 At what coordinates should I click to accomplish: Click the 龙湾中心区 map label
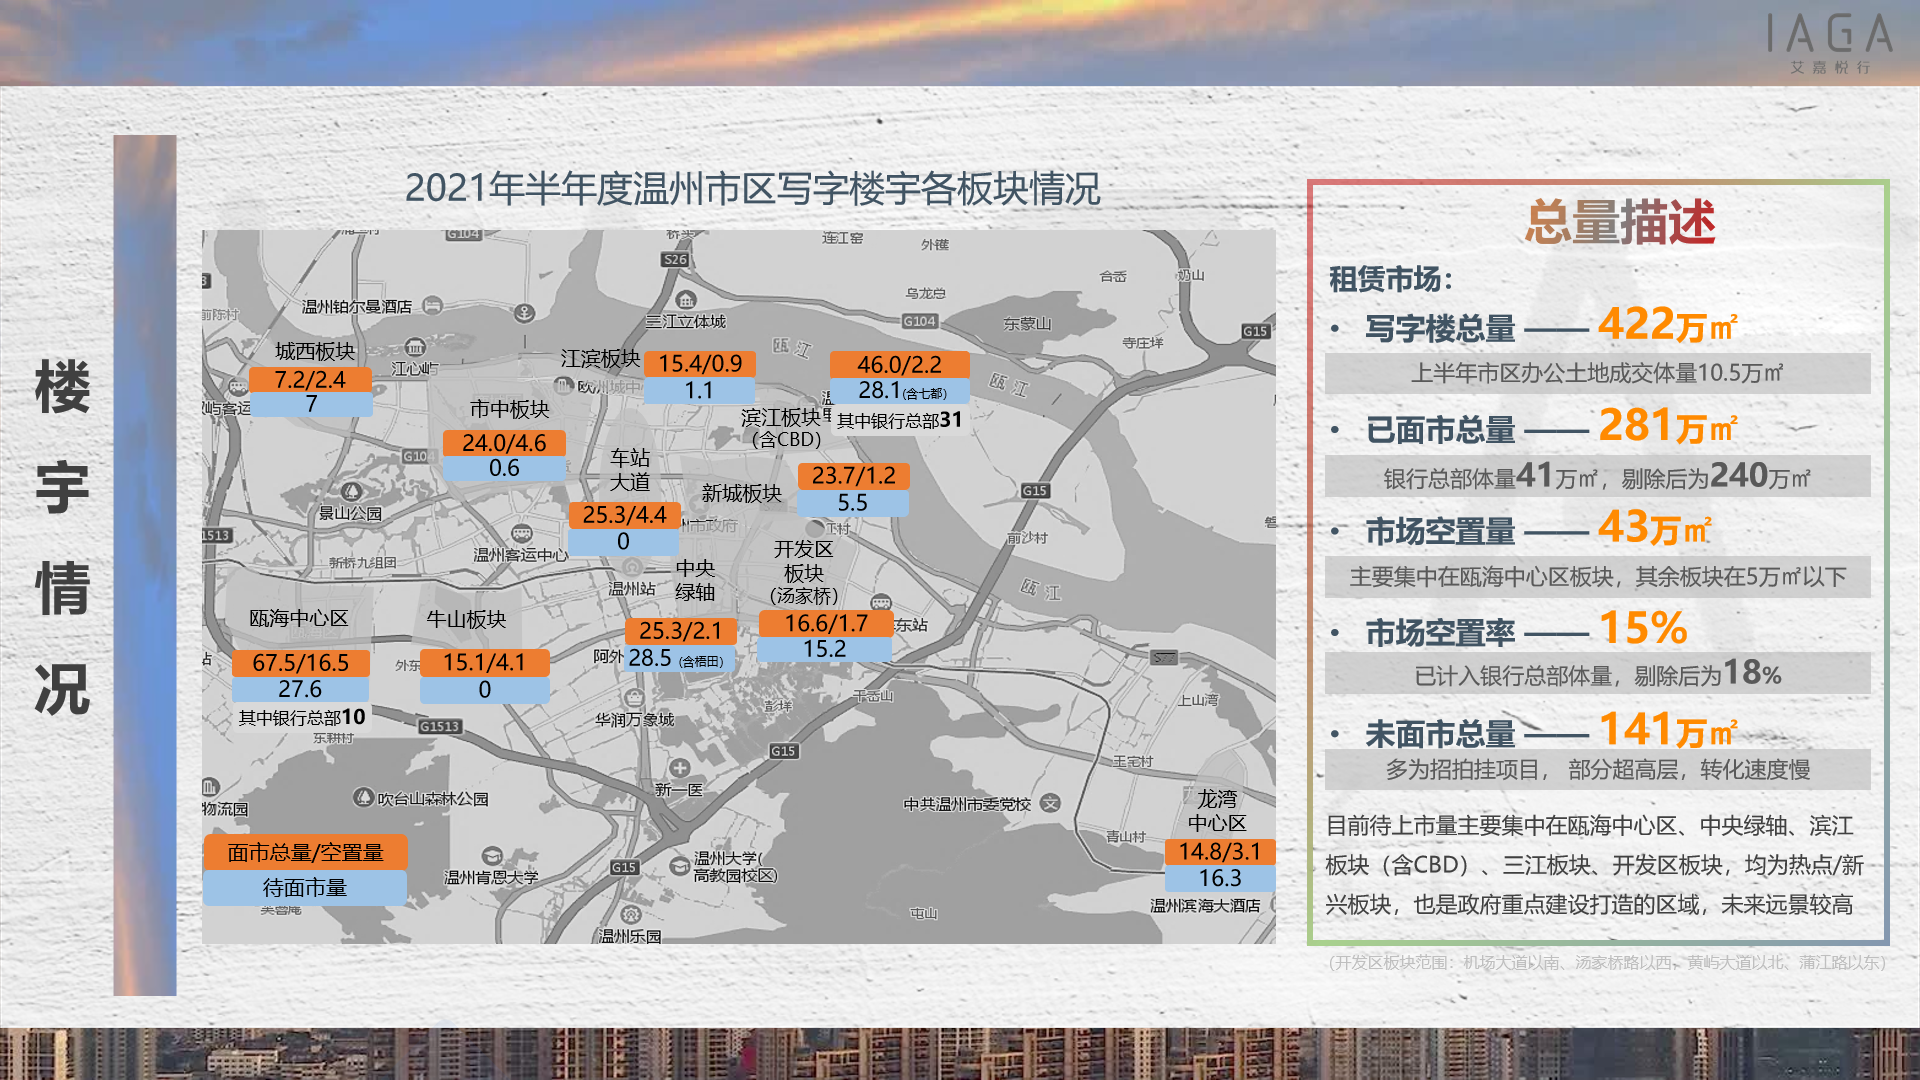[x=1217, y=811]
